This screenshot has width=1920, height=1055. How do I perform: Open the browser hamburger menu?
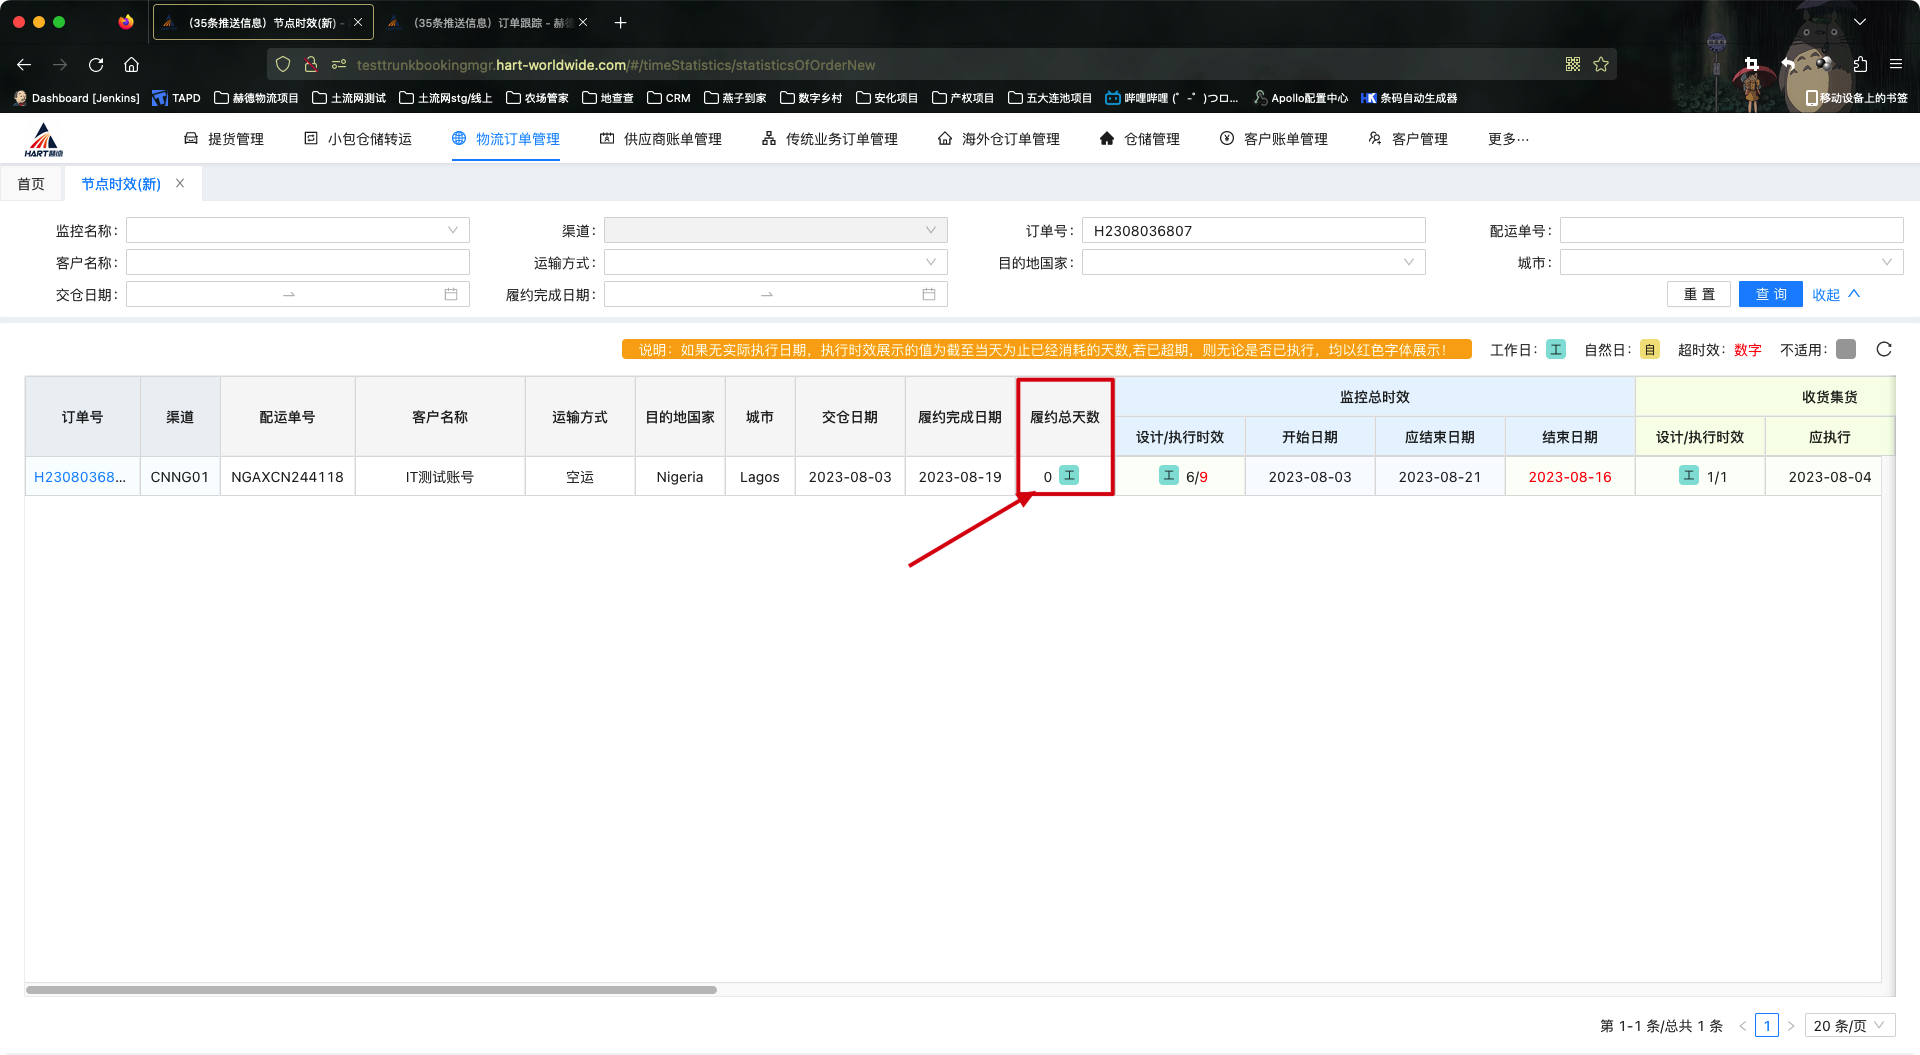[x=1896, y=65]
